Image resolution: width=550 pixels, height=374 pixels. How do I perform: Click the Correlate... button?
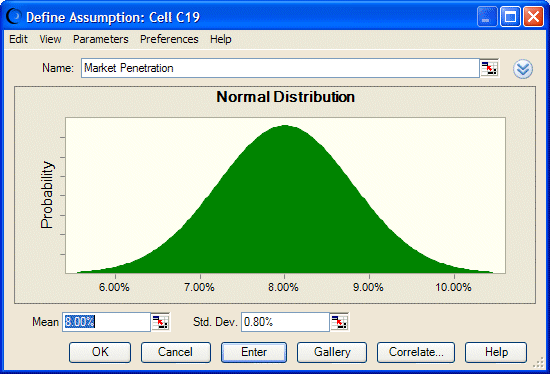(x=416, y=352)
